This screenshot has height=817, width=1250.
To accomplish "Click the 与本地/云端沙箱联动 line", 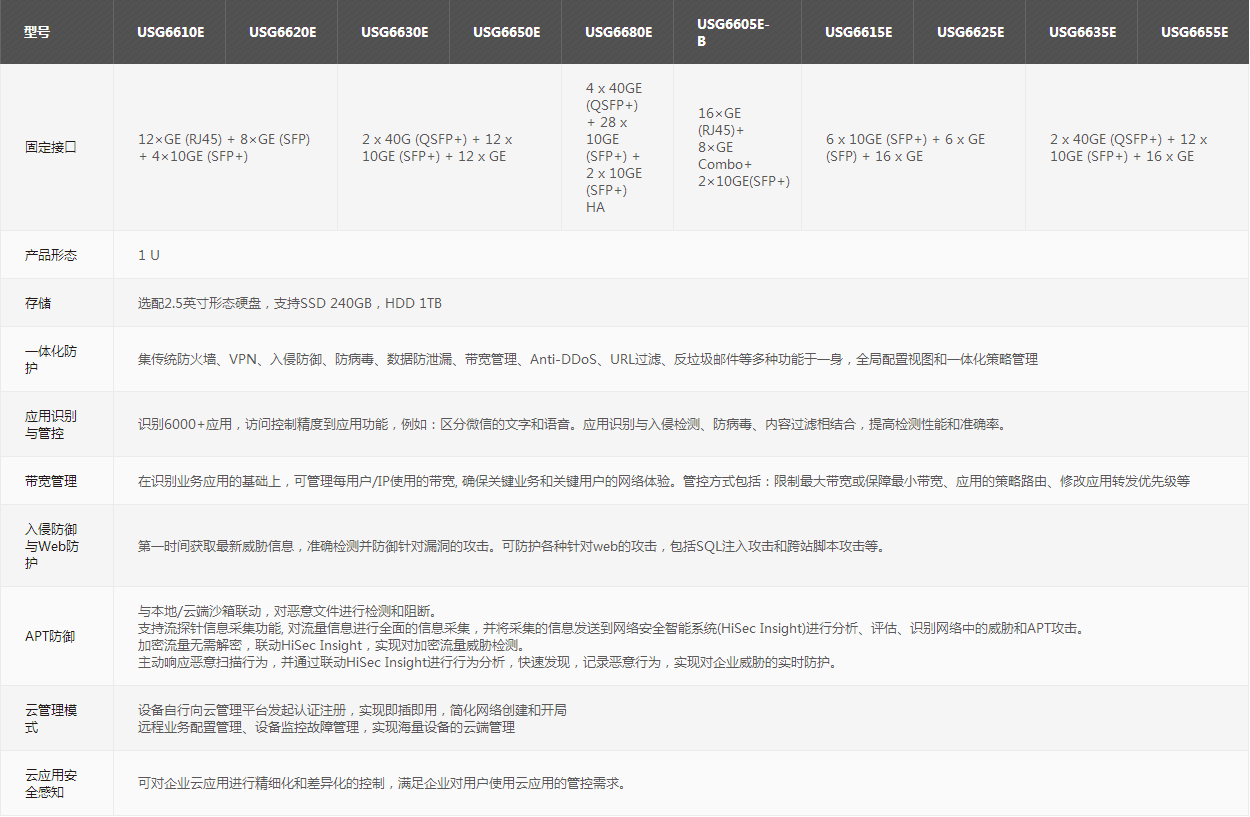I will click(x=287, y=611).
